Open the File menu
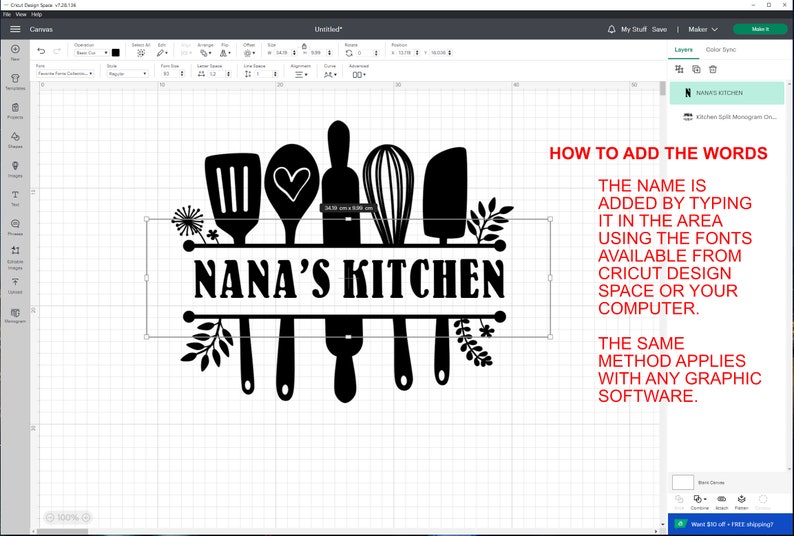794x536 pixels. pos(7,14)
